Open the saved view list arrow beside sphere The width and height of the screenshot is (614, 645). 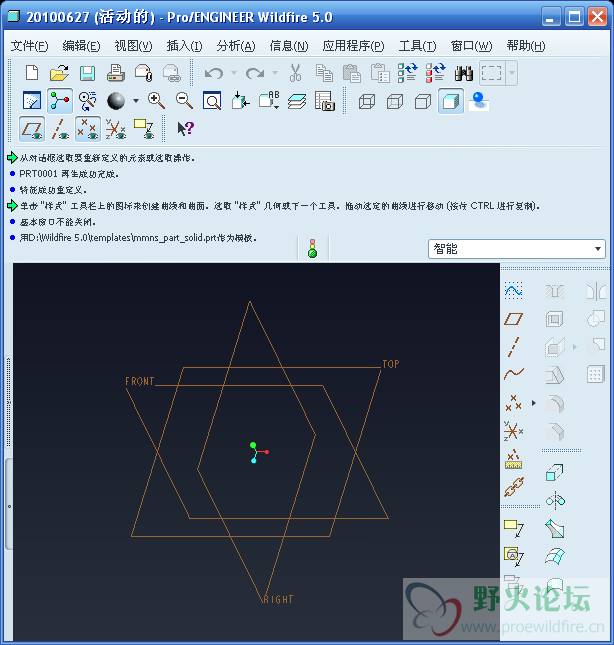(136, 101)
